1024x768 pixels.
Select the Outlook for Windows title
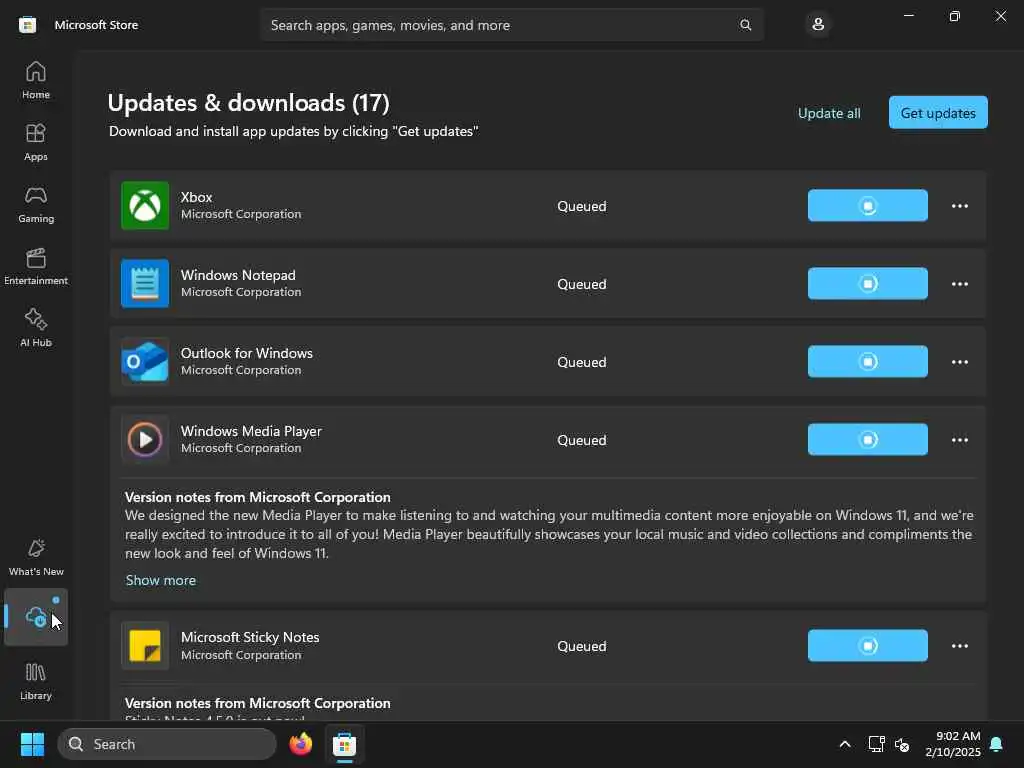(x=247, y=353)
